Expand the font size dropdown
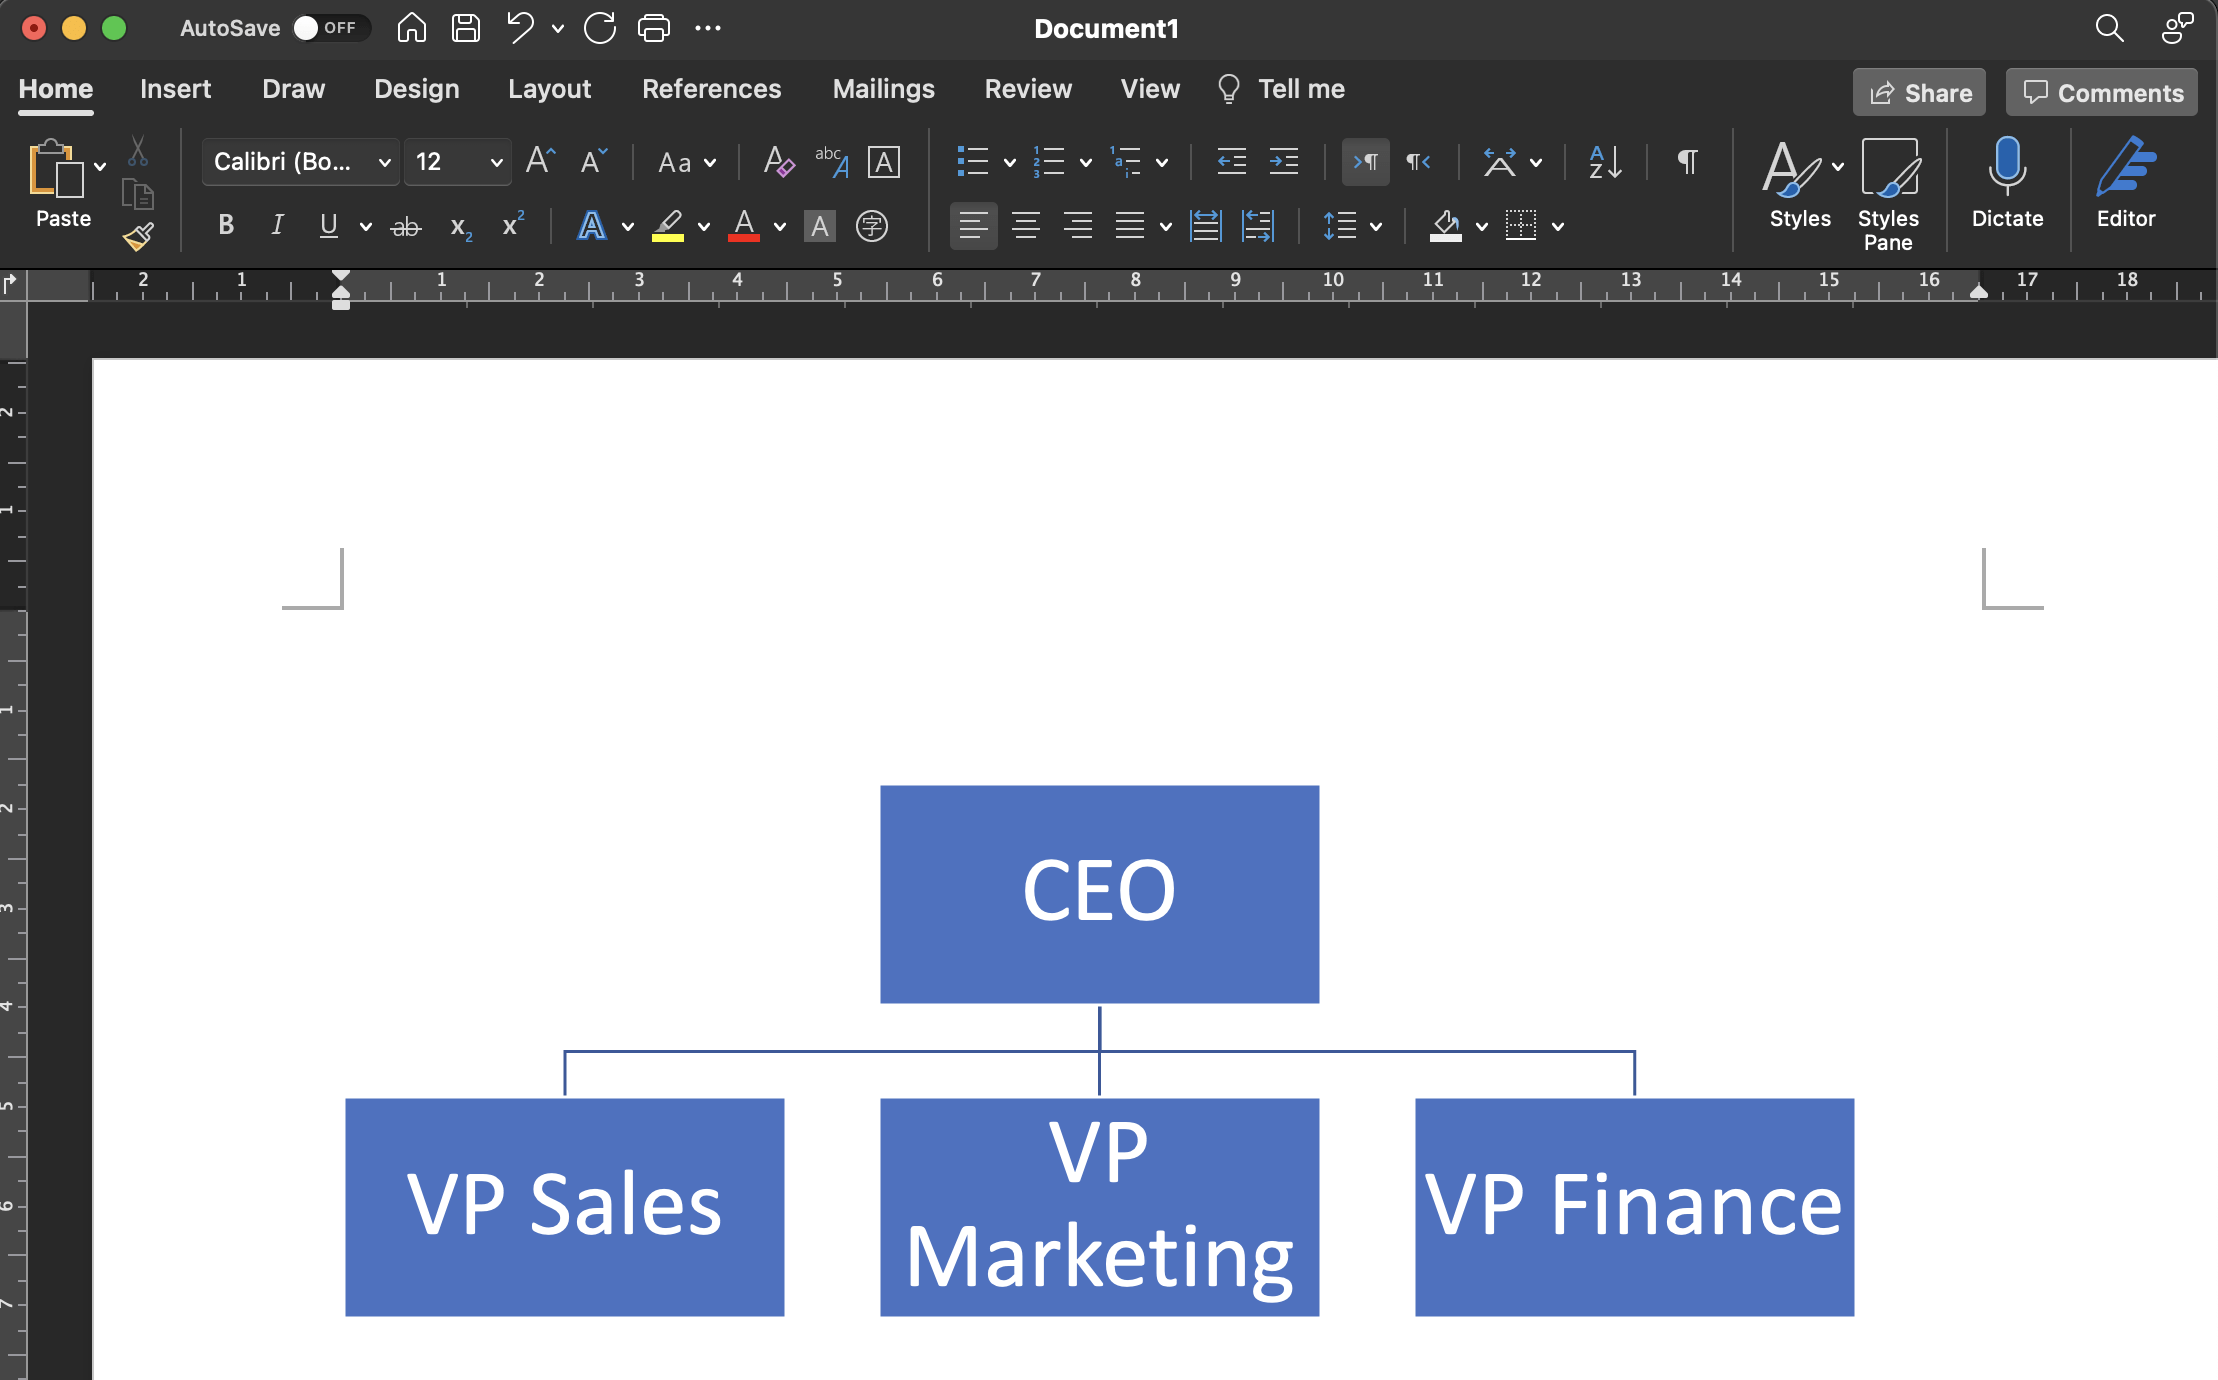 (496, 161)
